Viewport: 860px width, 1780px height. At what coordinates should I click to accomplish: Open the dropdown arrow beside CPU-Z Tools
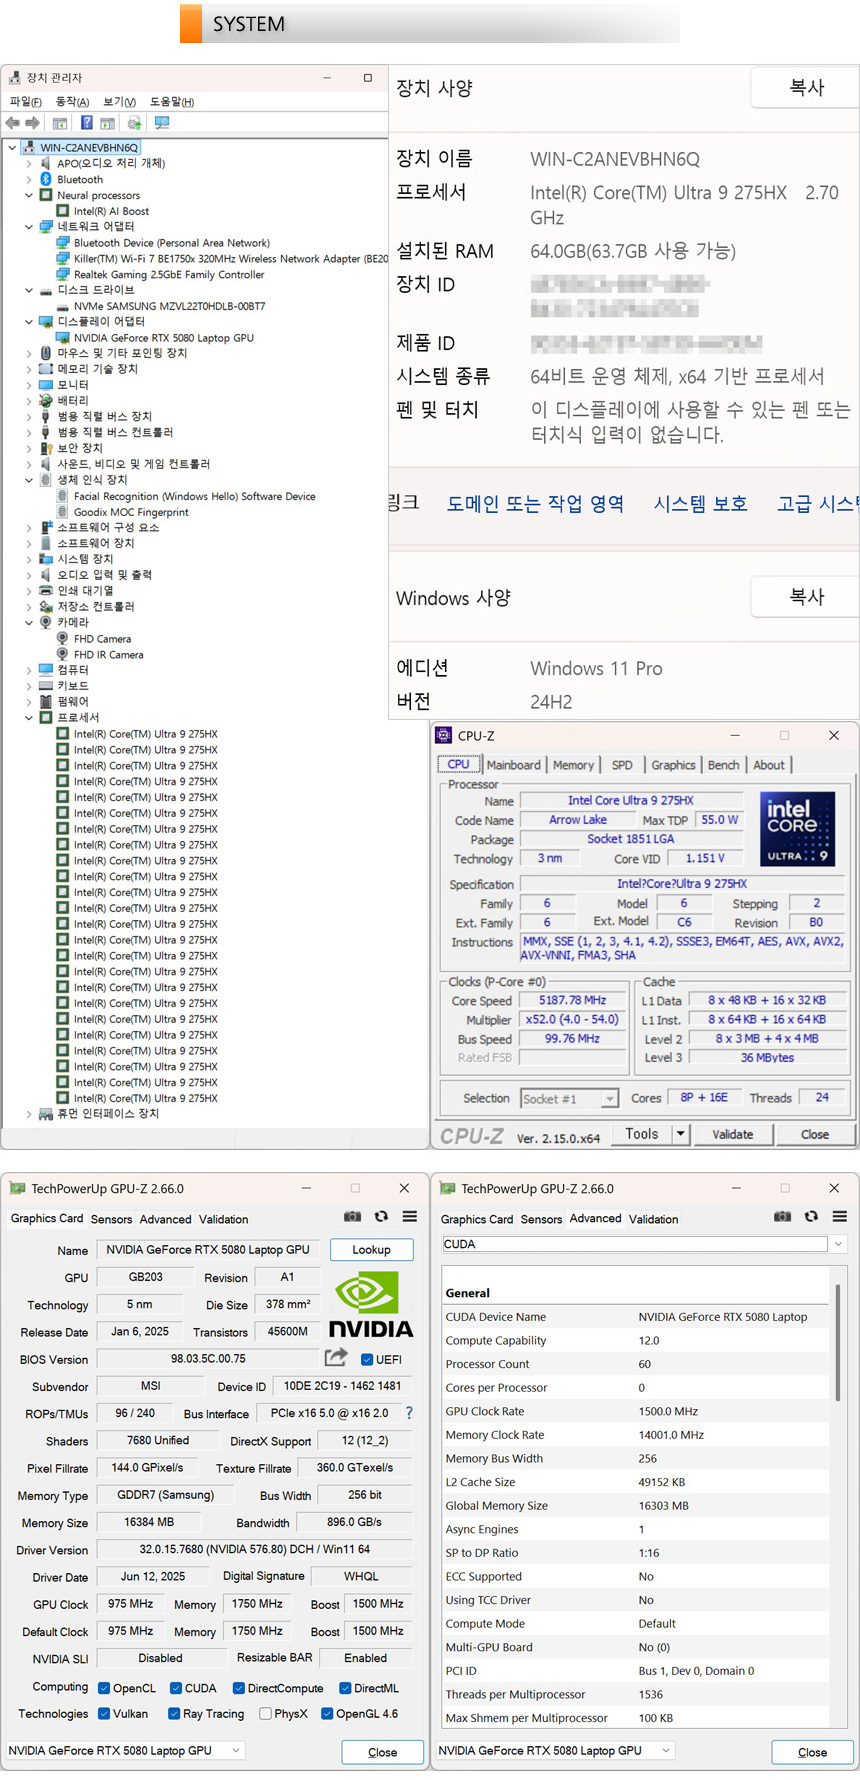coord(680,1134)
